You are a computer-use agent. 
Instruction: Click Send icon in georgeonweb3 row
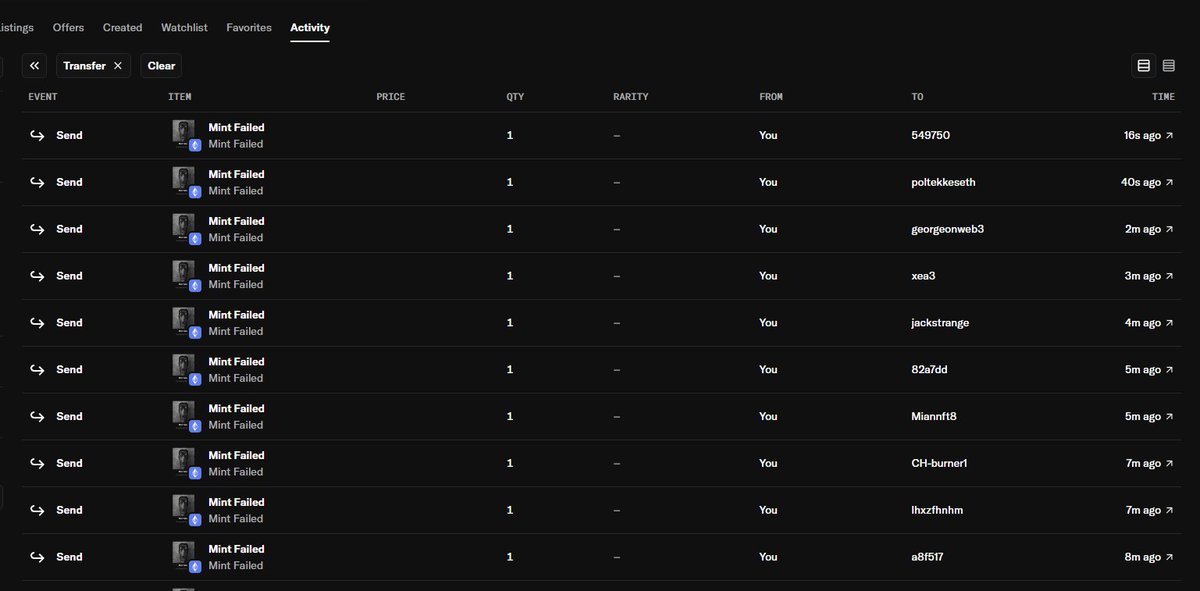[37, 229]
